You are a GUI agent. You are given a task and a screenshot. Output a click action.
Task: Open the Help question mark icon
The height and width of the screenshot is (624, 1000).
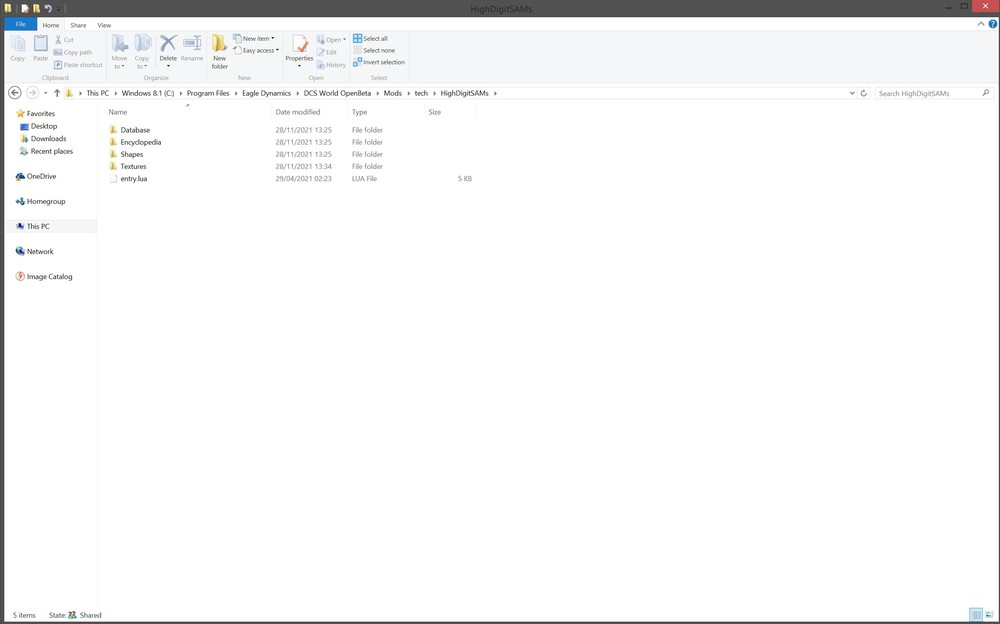(x=992, y=24)
